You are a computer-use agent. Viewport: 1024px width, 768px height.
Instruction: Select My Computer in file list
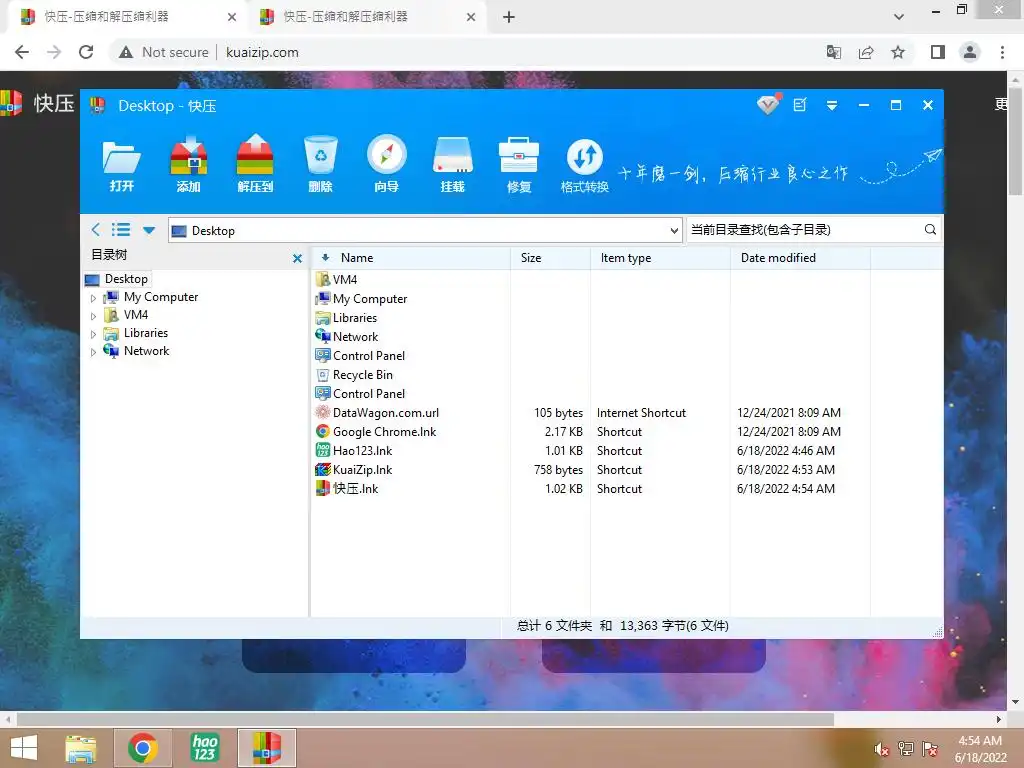pyautogui.click(x=361, y=298)
